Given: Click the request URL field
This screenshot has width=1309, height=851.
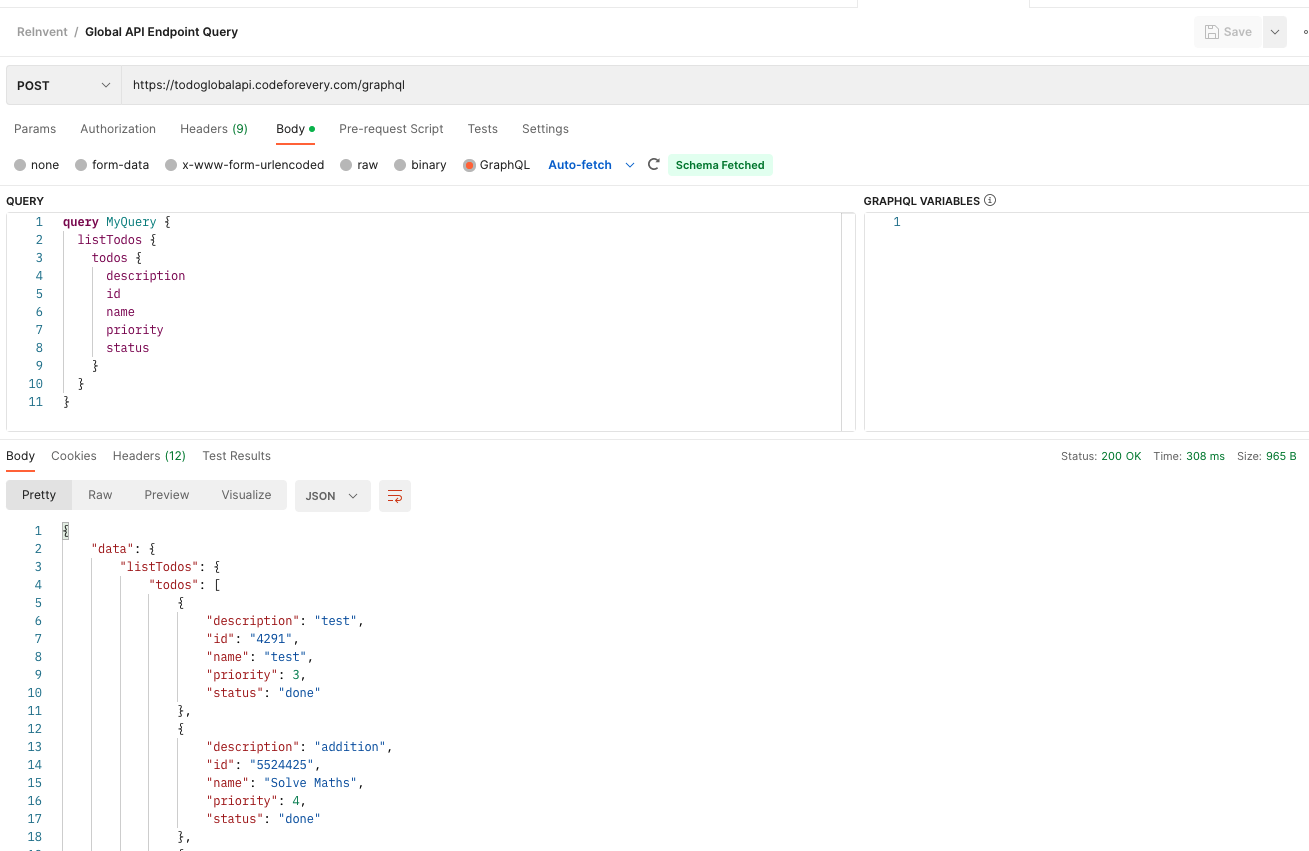Looking at the screenshot, I should (x=714, y=86).
